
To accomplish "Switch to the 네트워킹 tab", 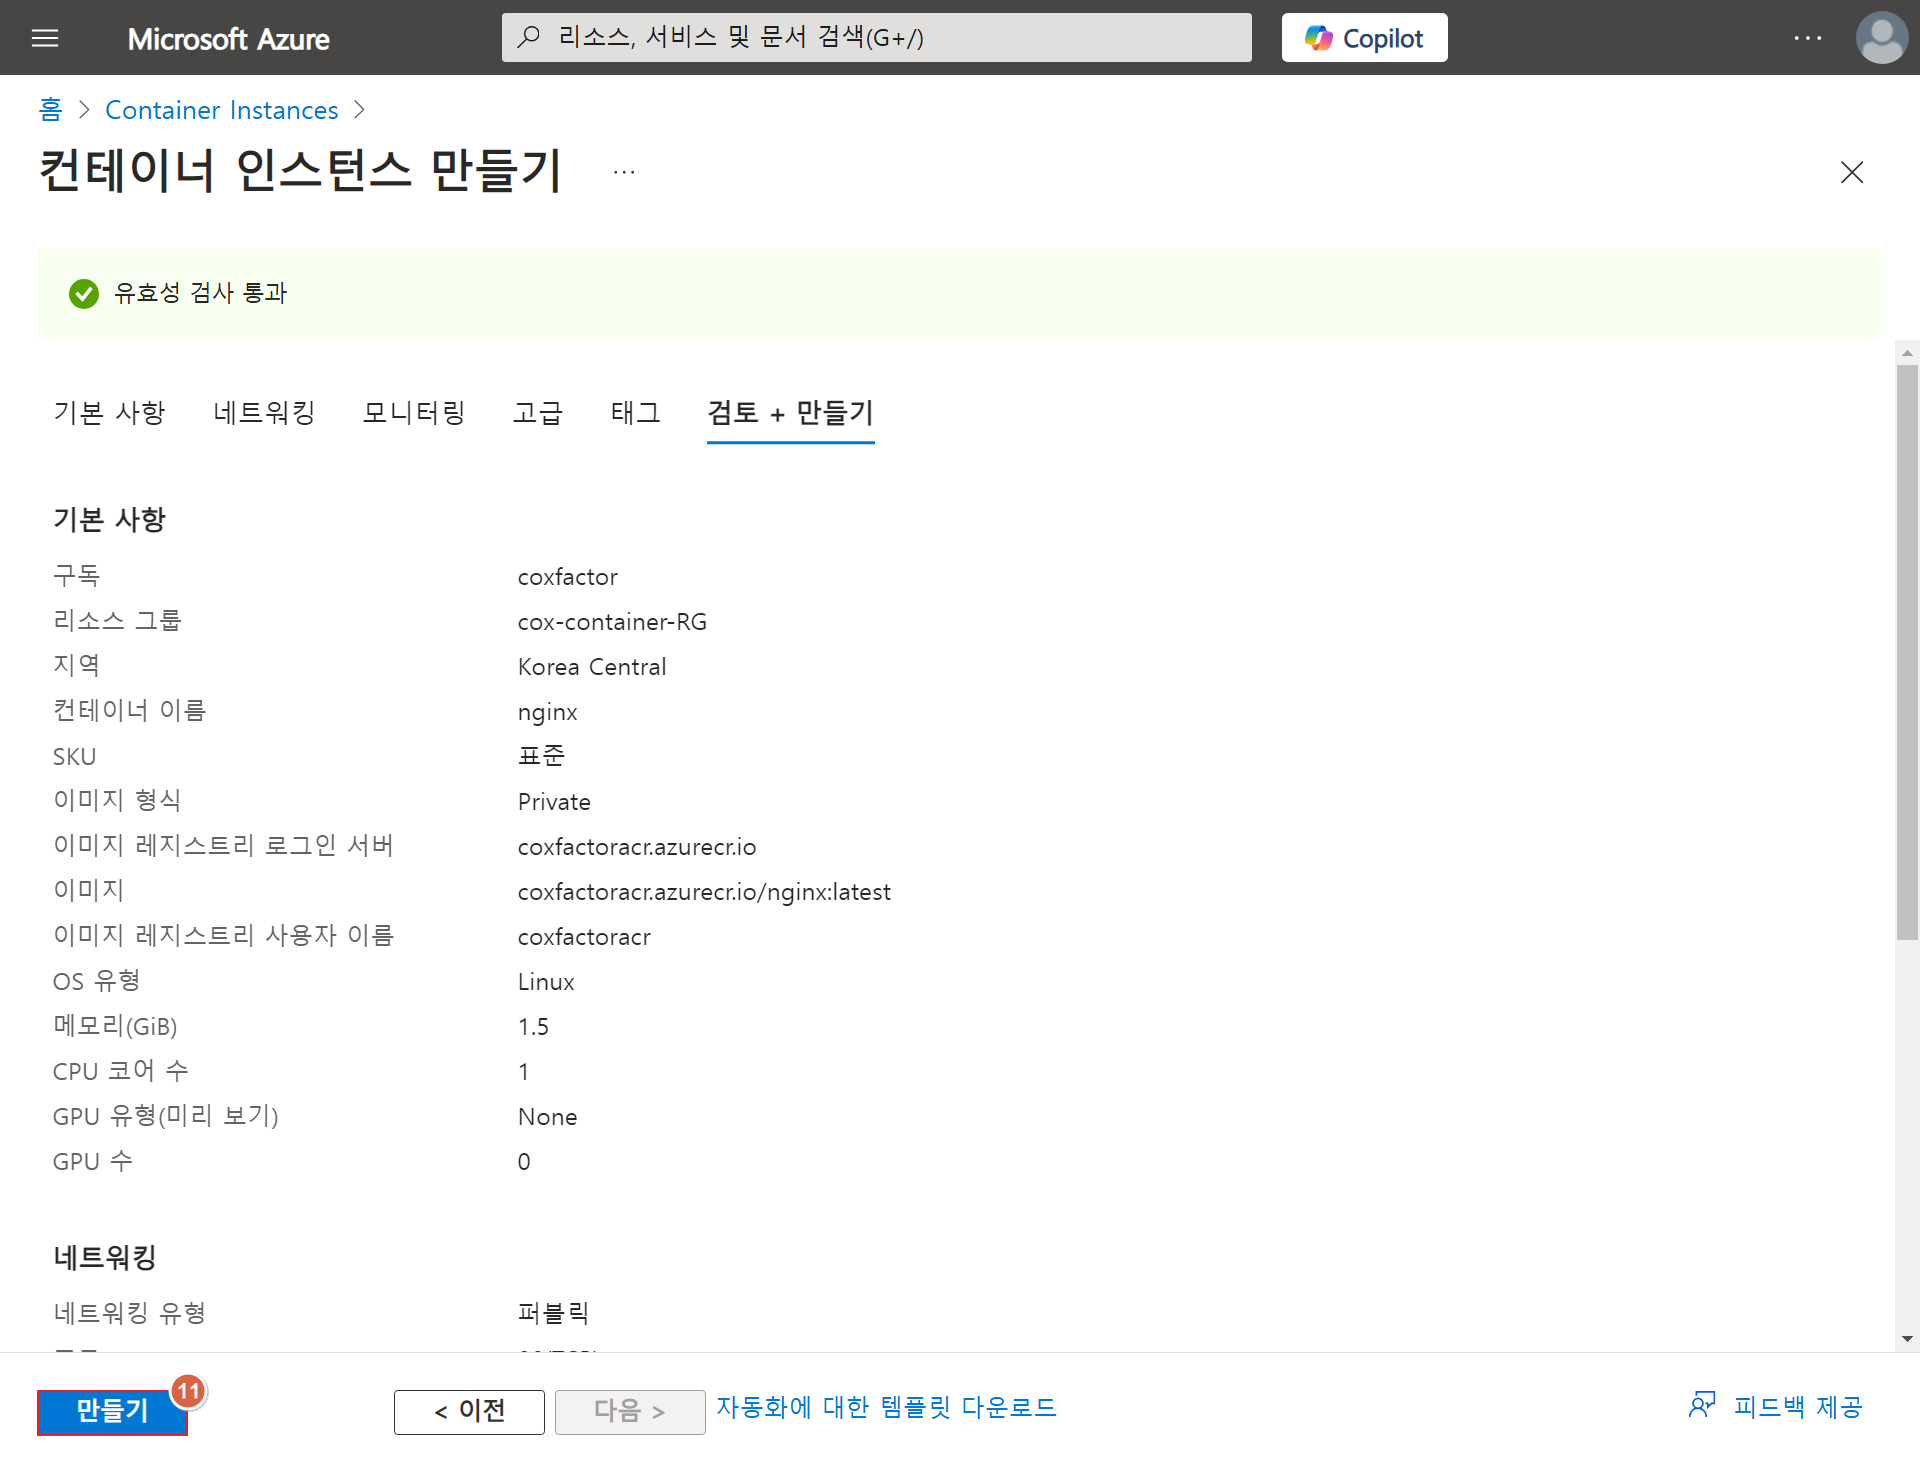I will (264, 413).
